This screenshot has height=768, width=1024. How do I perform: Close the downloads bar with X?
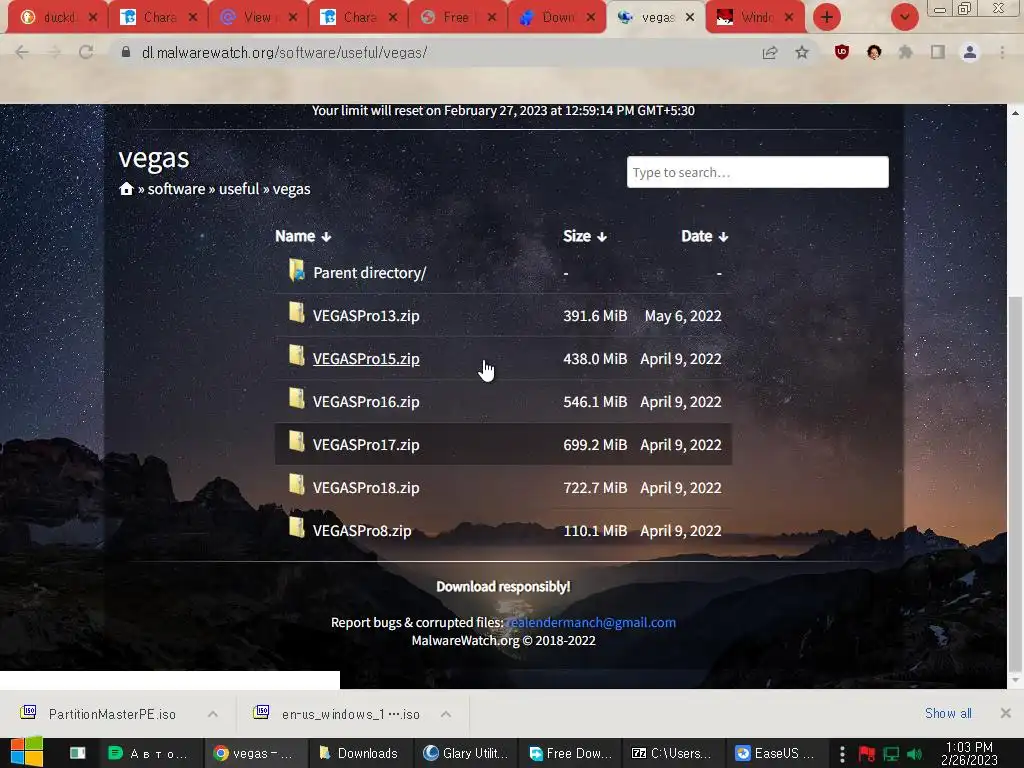click(1006, 713)
